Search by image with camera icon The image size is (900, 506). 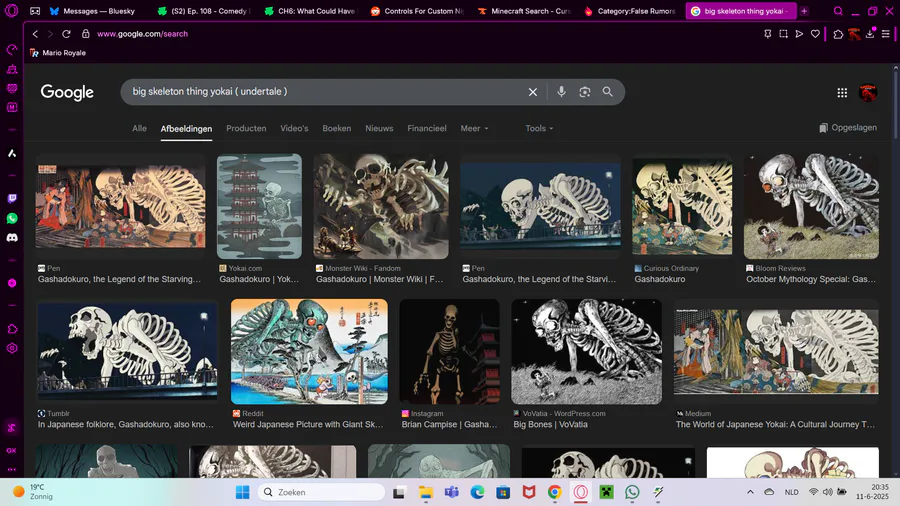[584, 92]
